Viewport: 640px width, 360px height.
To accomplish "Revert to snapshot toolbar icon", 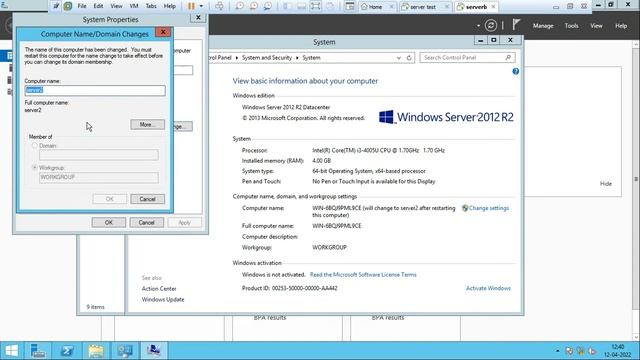I will pyautogui.click(x=253, y=6).
